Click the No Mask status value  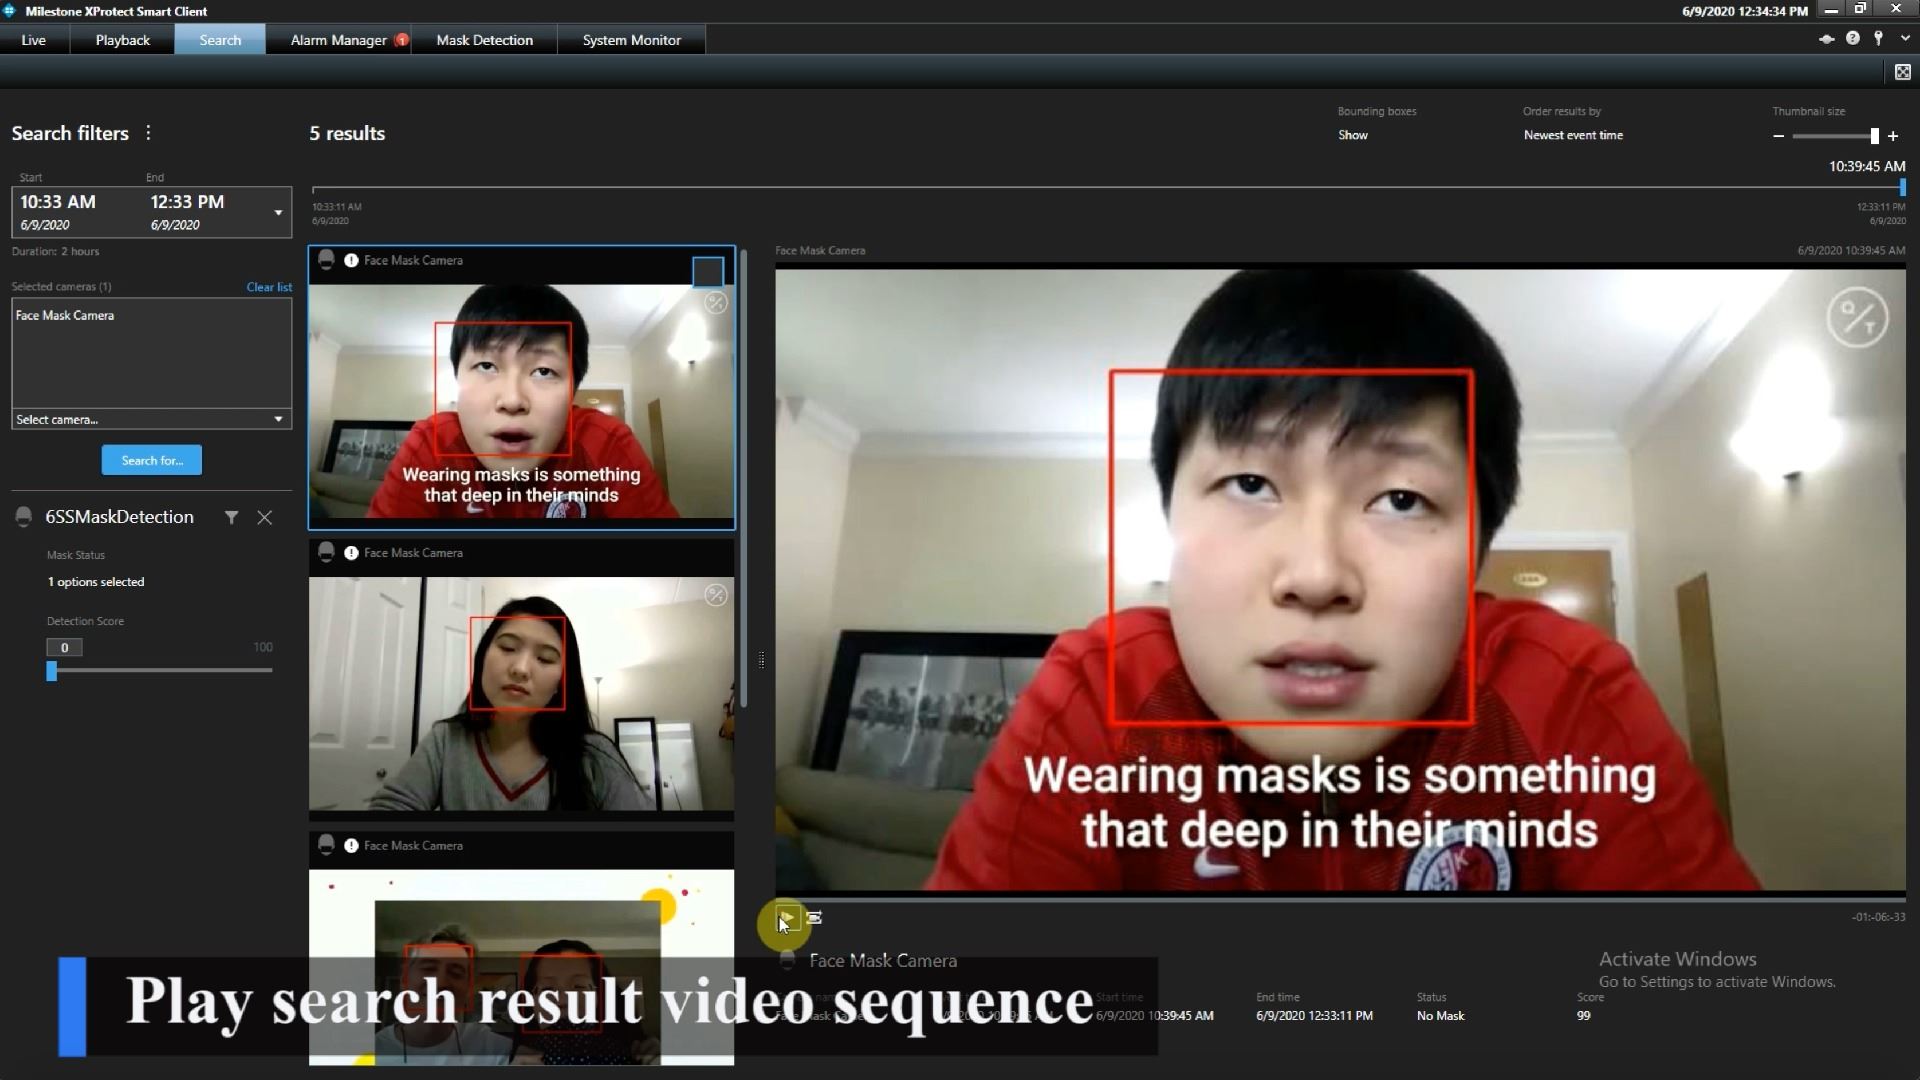[1440, 1016]
